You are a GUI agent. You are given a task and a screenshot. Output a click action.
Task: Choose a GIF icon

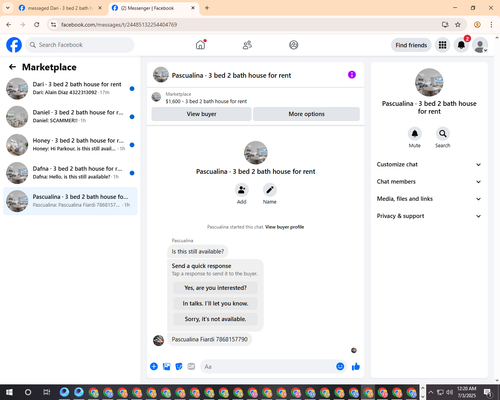click(x=191, y=367)
